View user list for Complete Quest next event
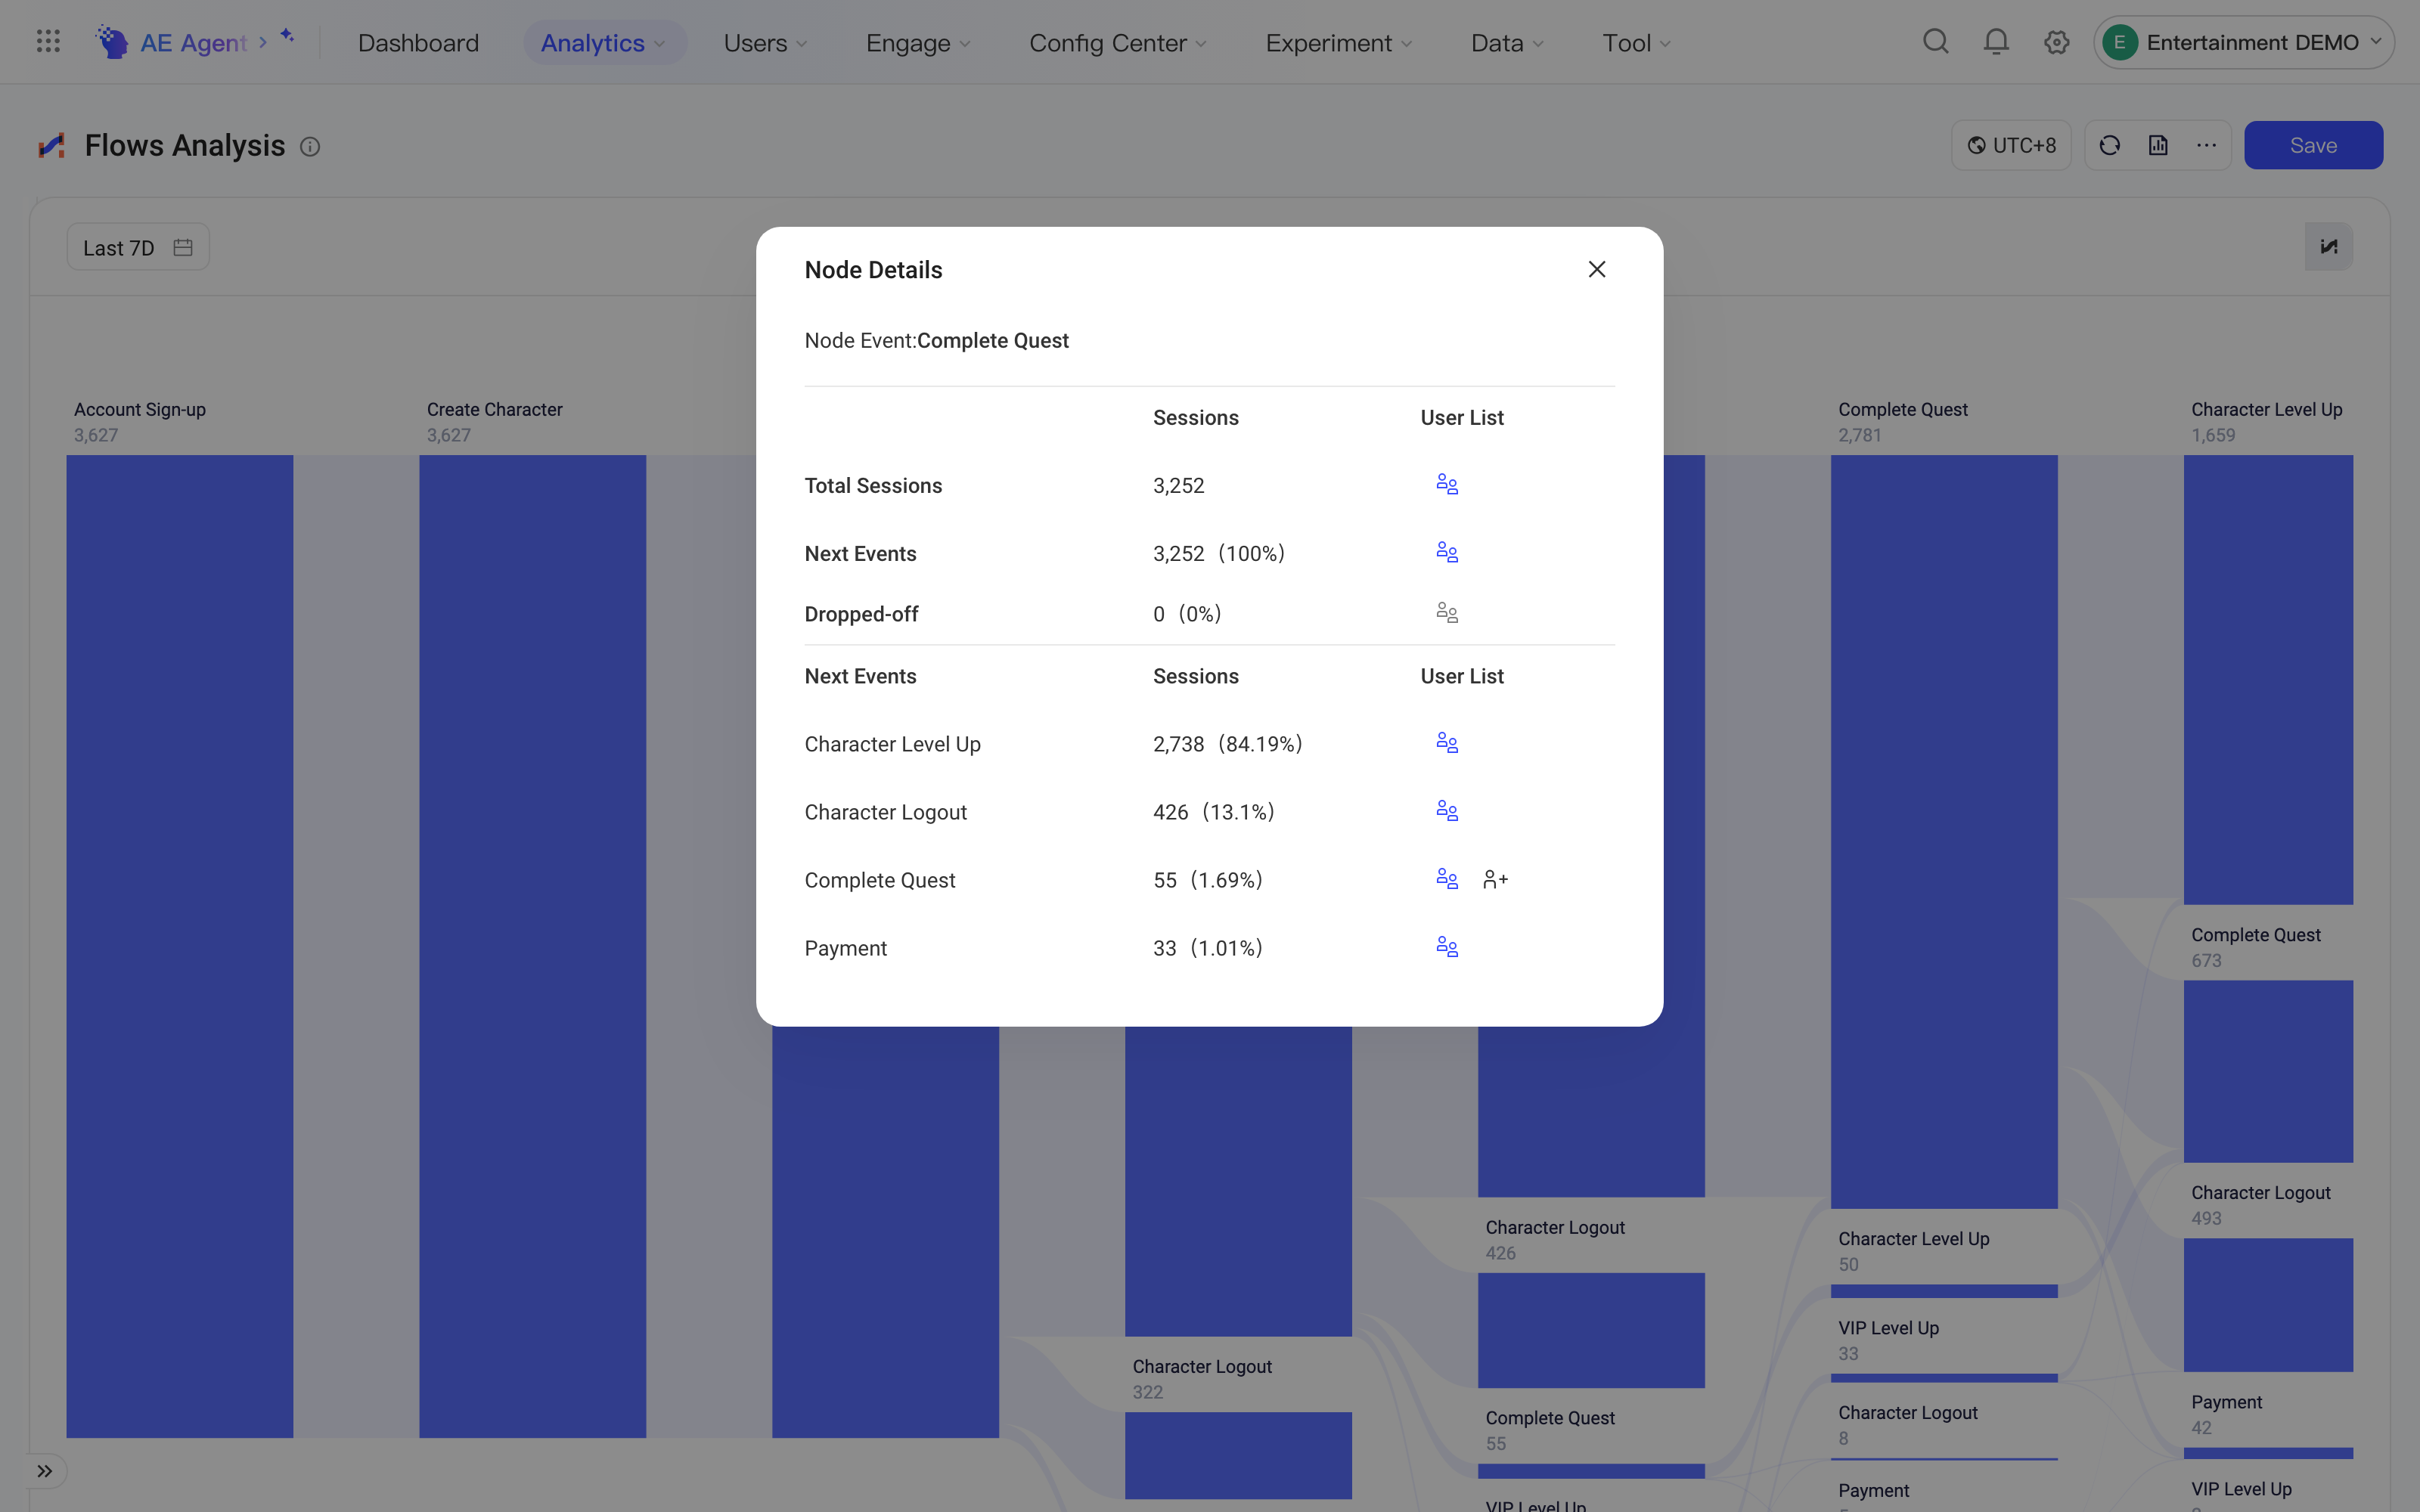2420x1512 pixels. pyautogui.click(x=1446, y=879)
